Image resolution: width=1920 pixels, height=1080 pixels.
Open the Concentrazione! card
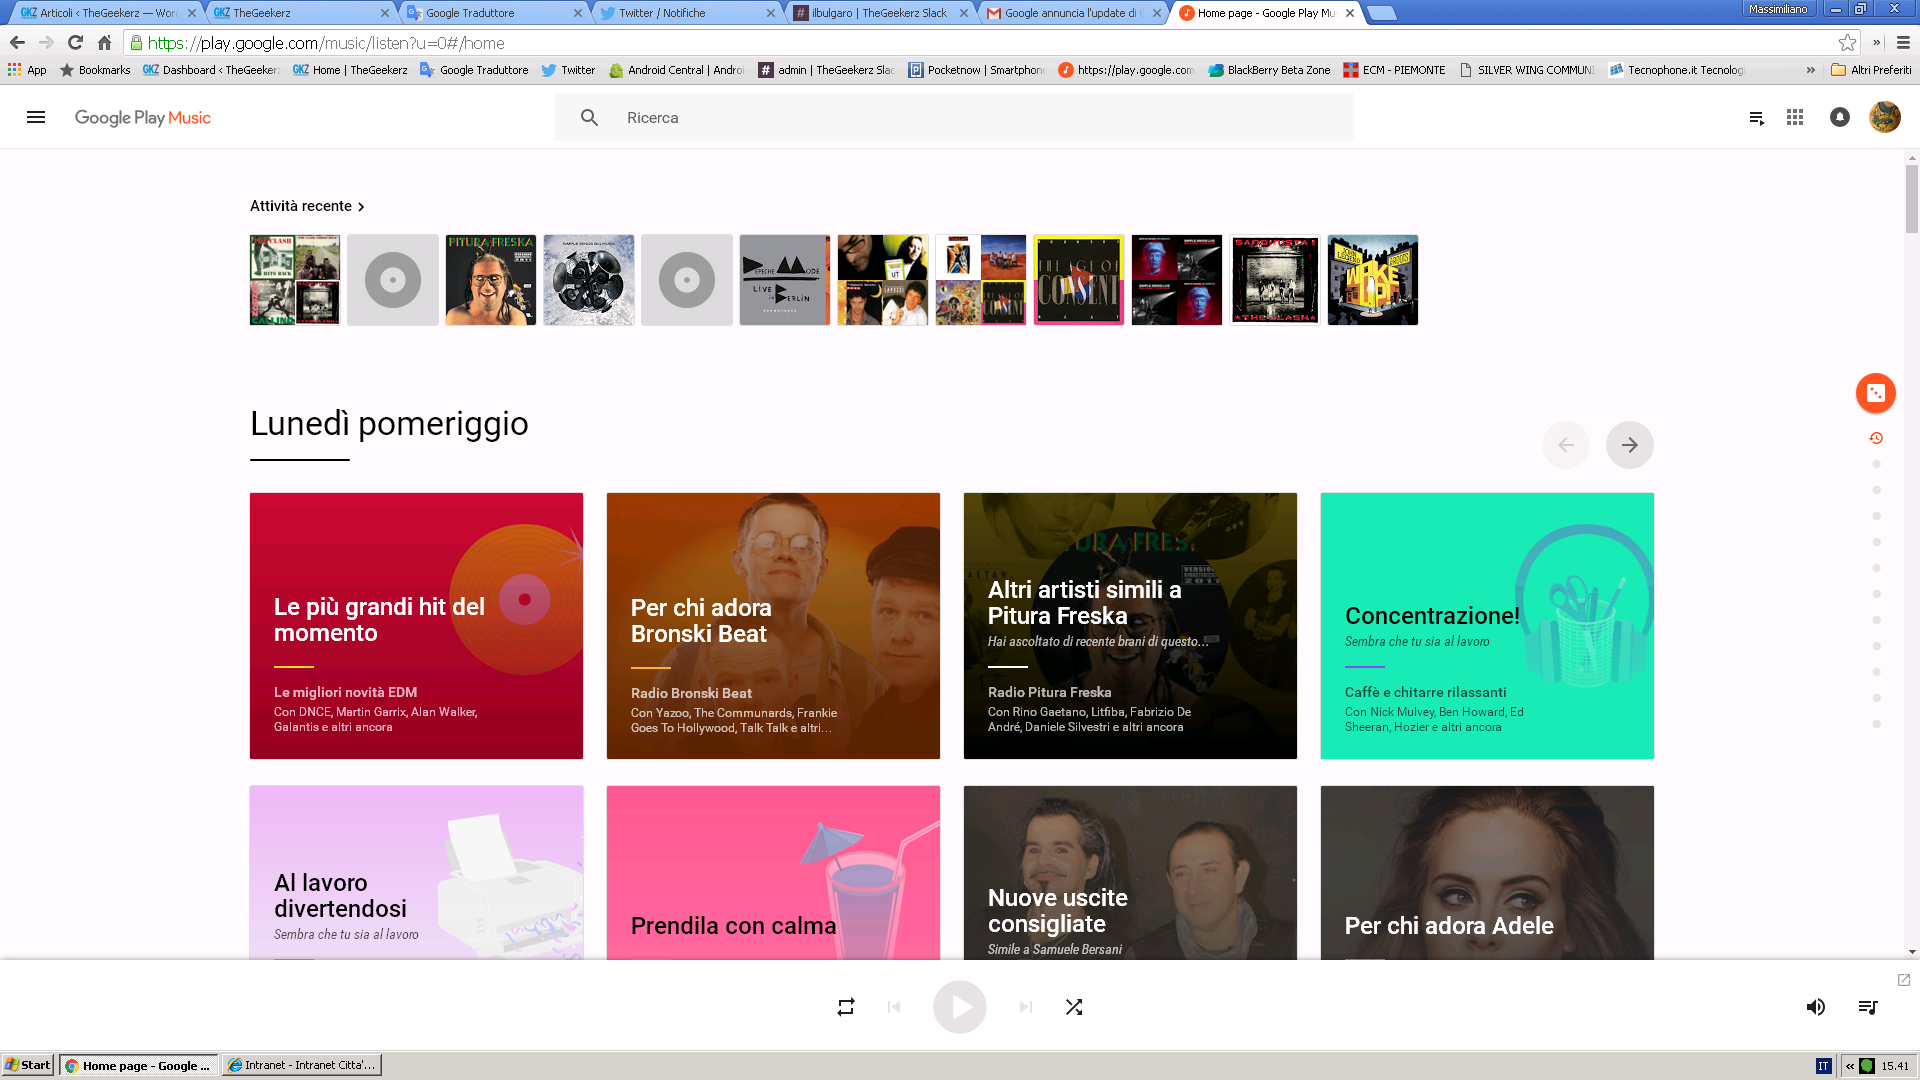(x=1487, y=626)
